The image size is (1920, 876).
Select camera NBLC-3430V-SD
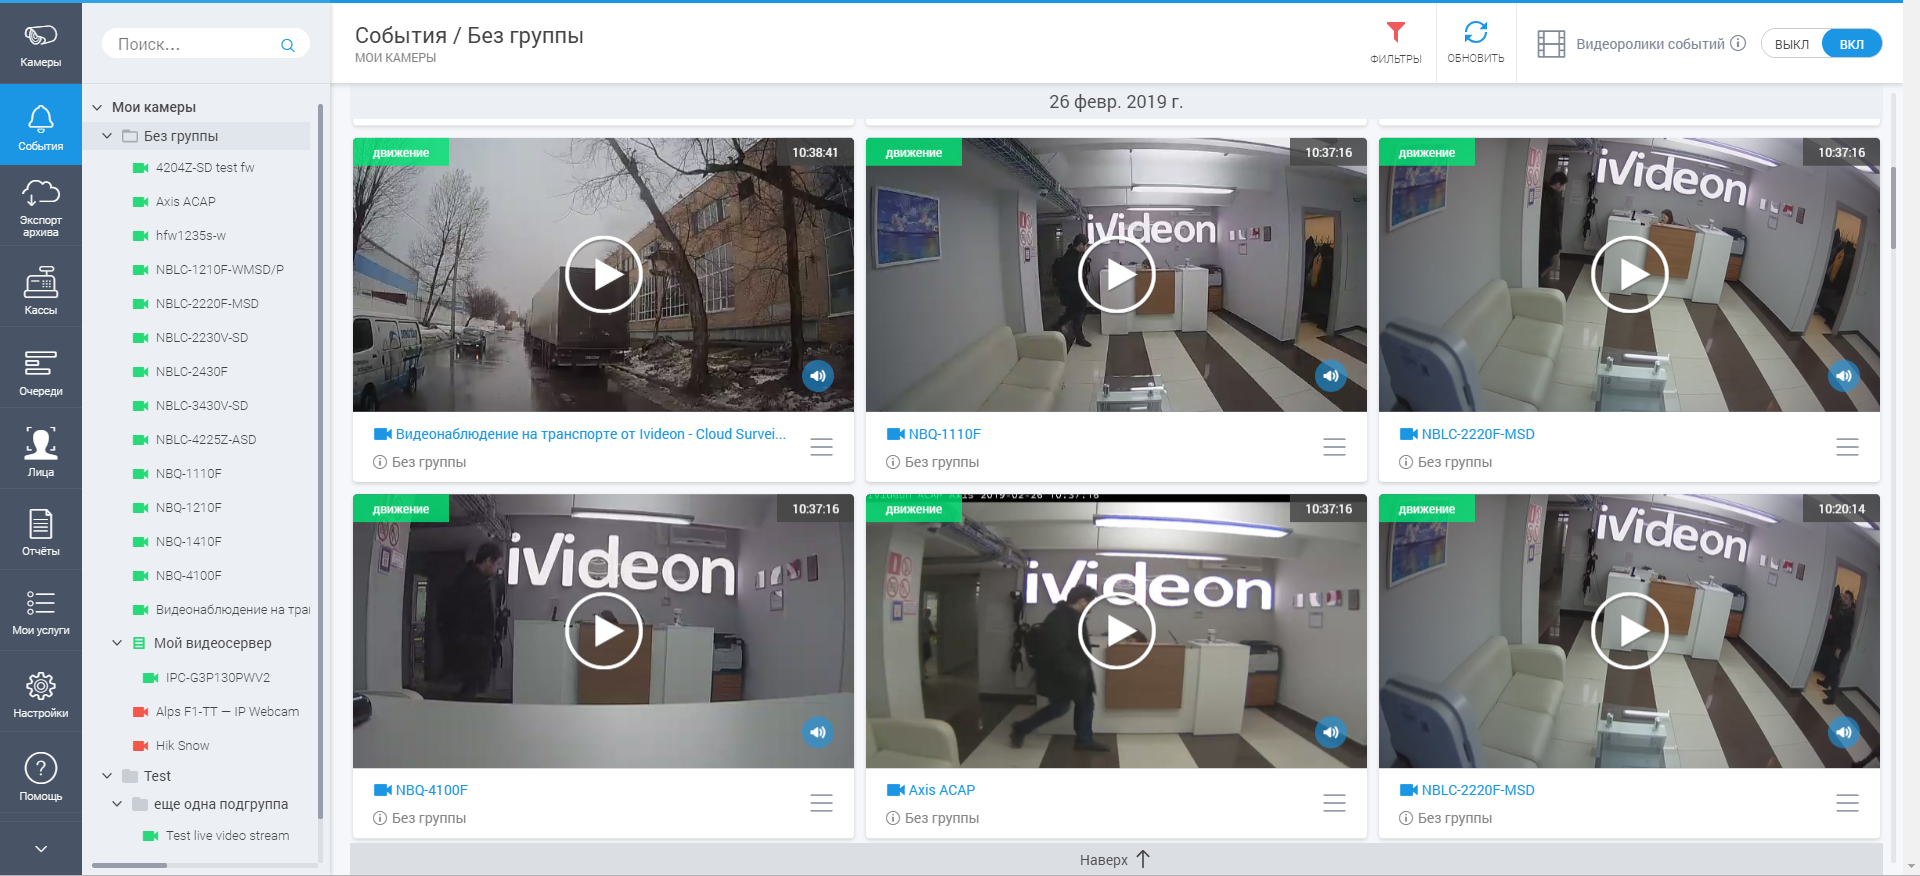202,406
